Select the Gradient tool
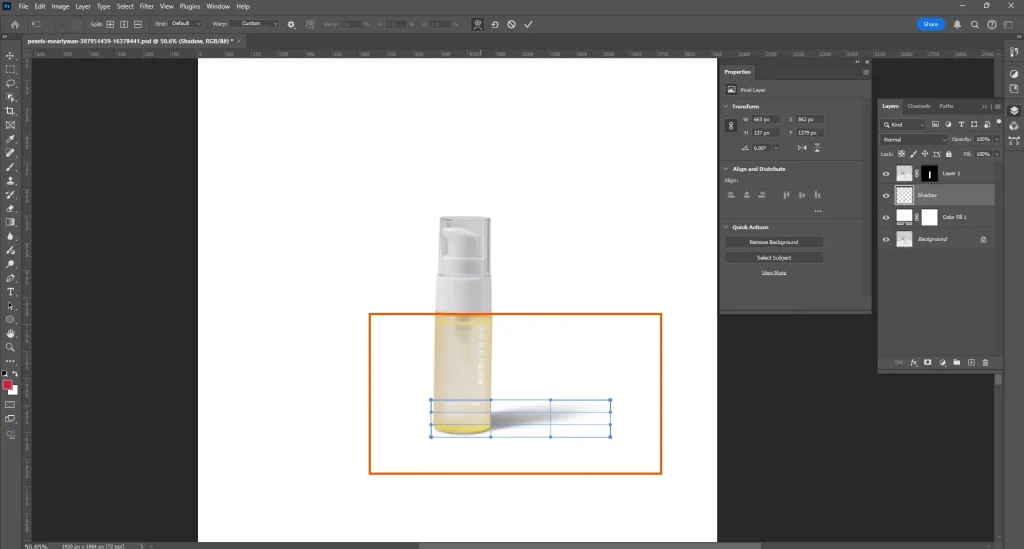The width and height of the screenshot is (1024, 549). pyautogui.click(x=10, y=223)
